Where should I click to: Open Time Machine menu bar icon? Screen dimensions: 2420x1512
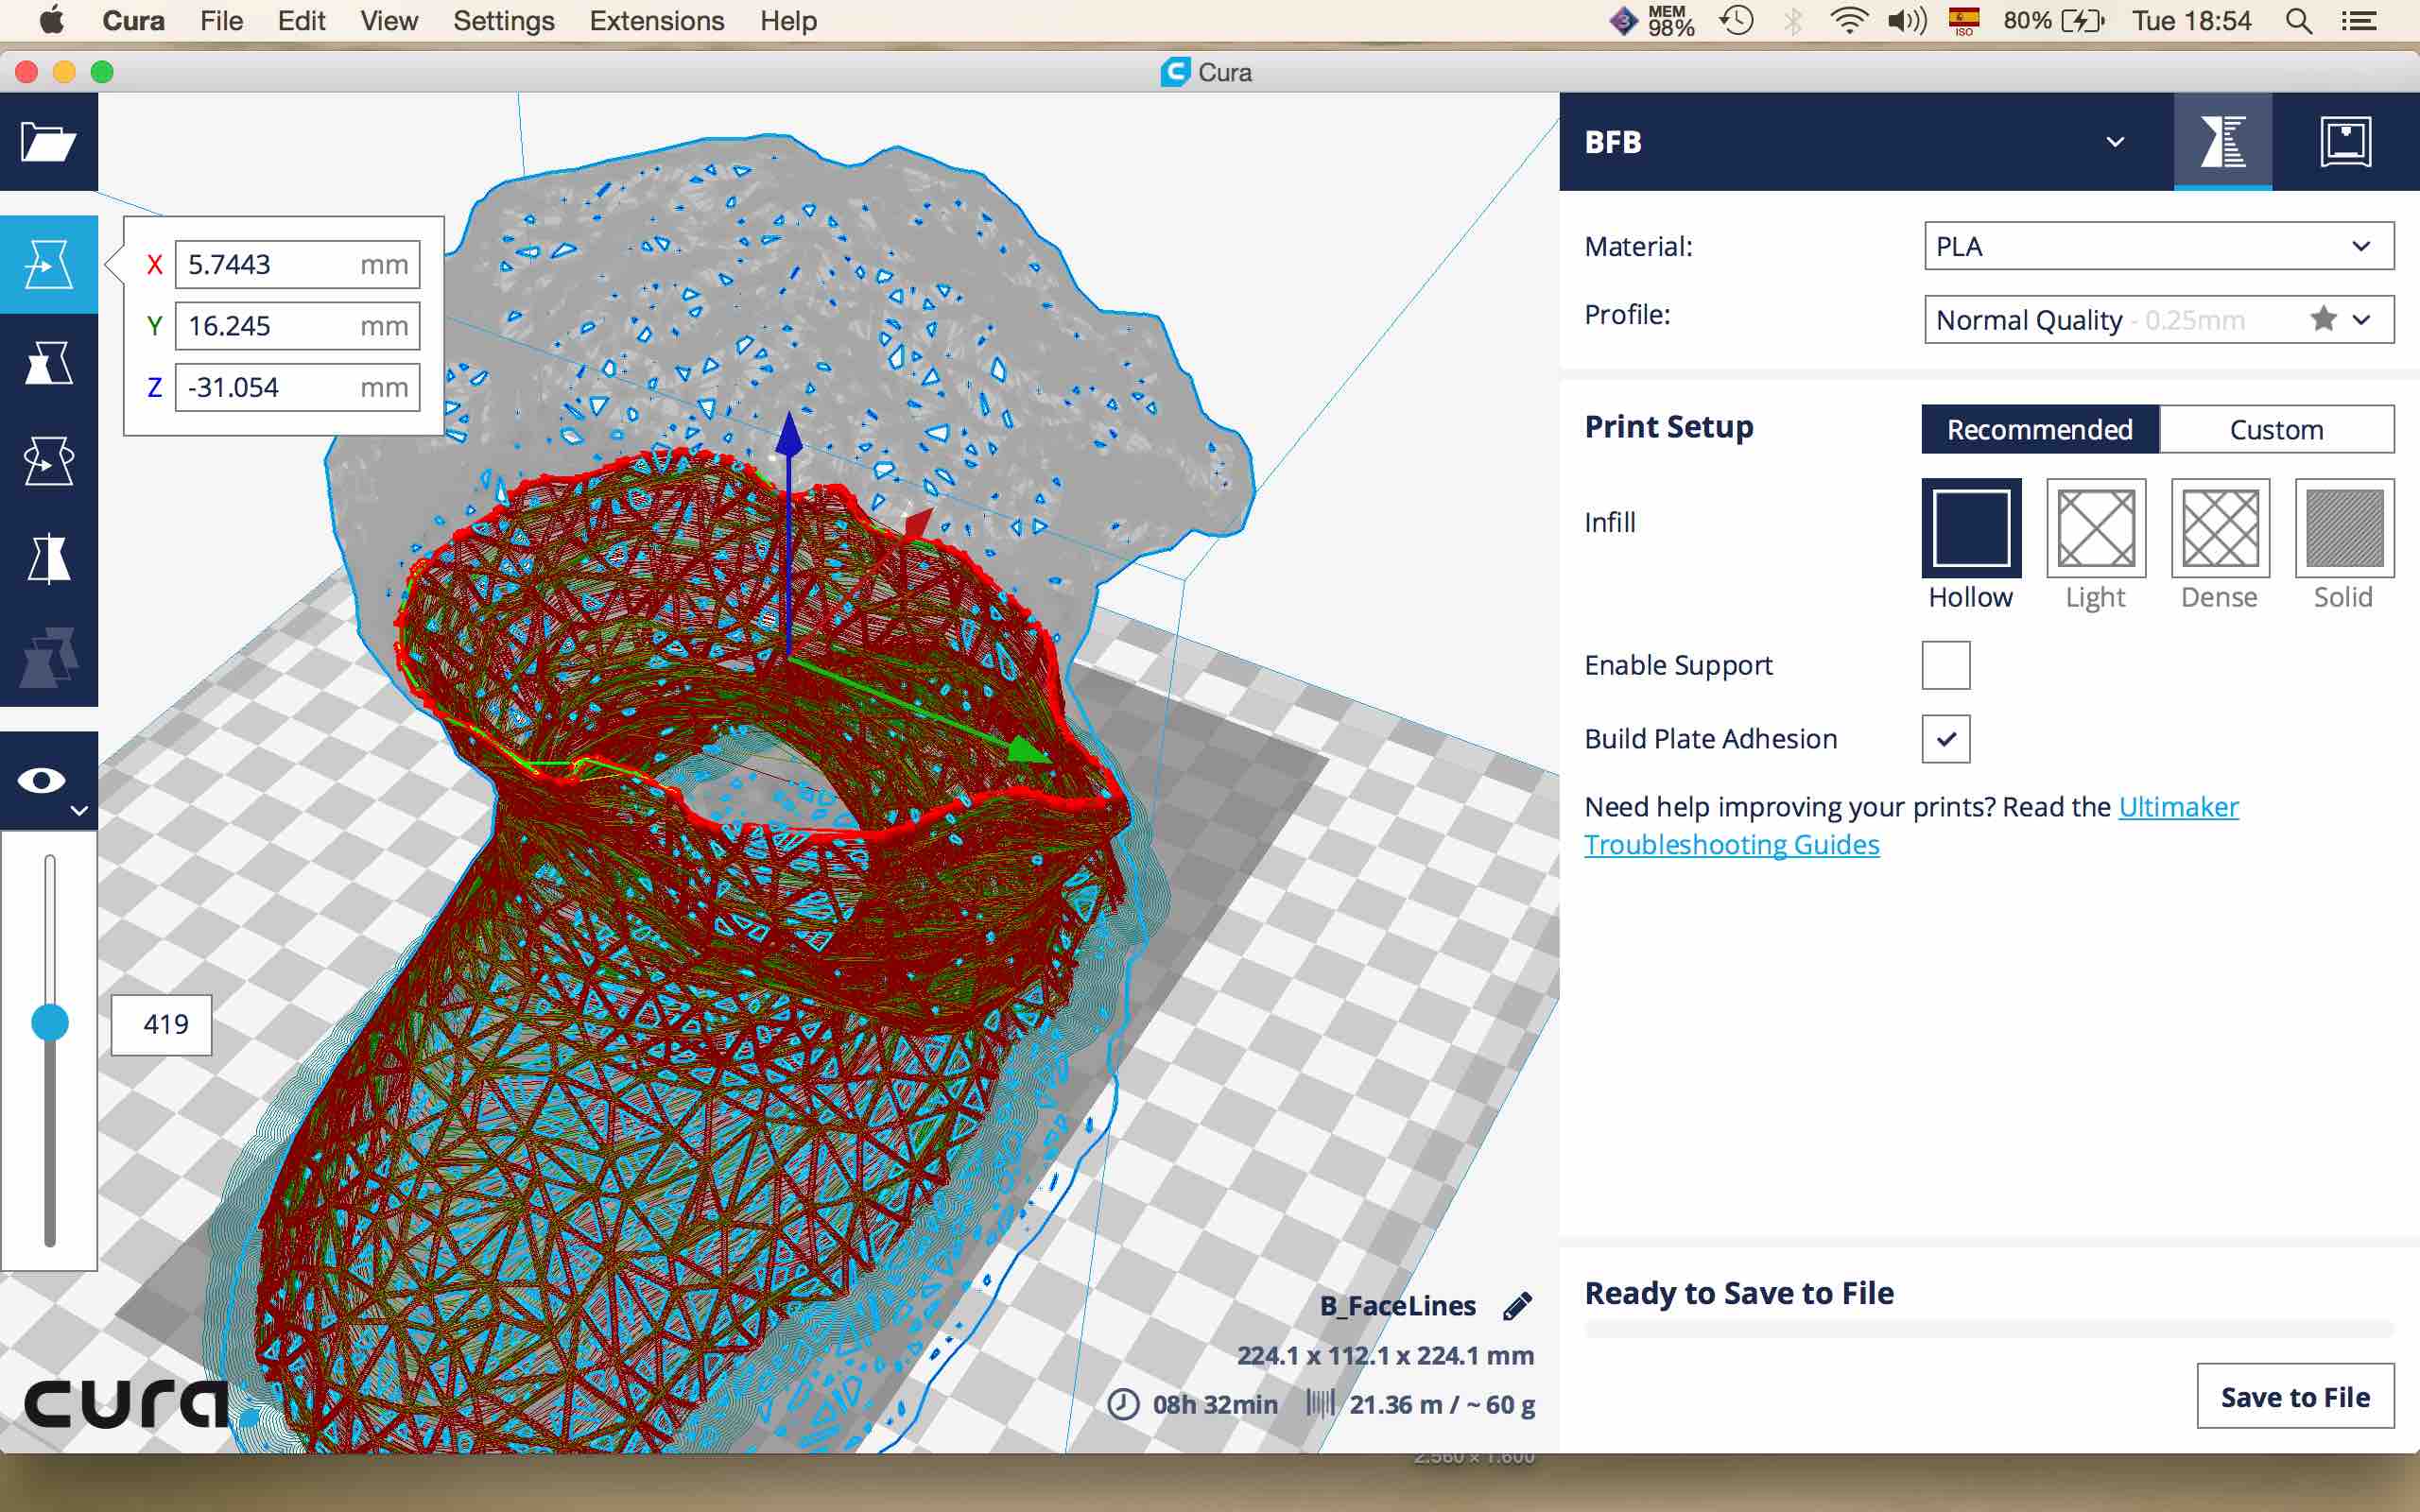coord(1737,21)
